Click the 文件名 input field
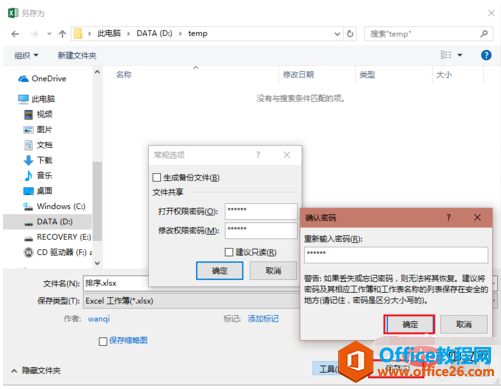The height and width of the screenshot is (389, 501). coord(116,283)
